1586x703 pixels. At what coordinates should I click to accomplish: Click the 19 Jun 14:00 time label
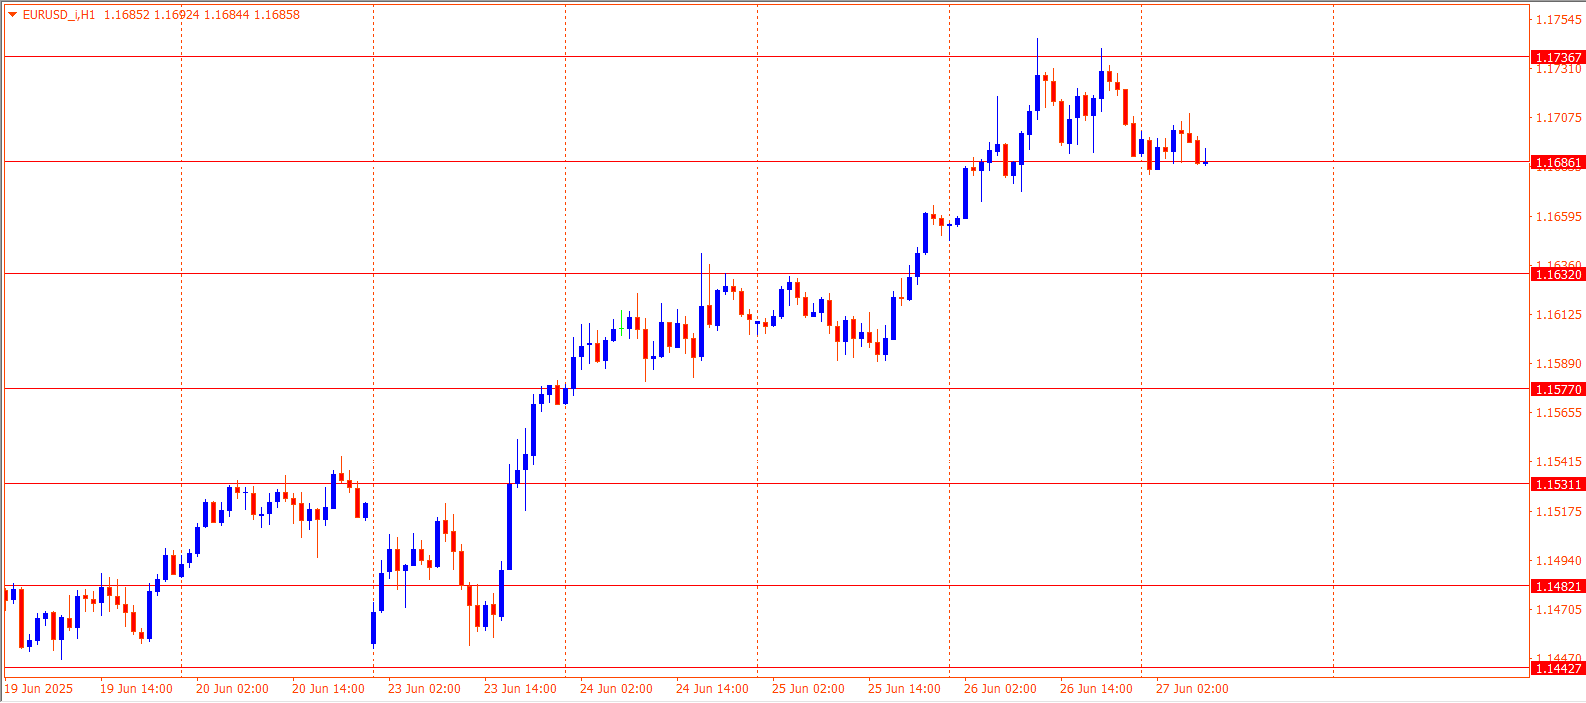tap(136, 689)
